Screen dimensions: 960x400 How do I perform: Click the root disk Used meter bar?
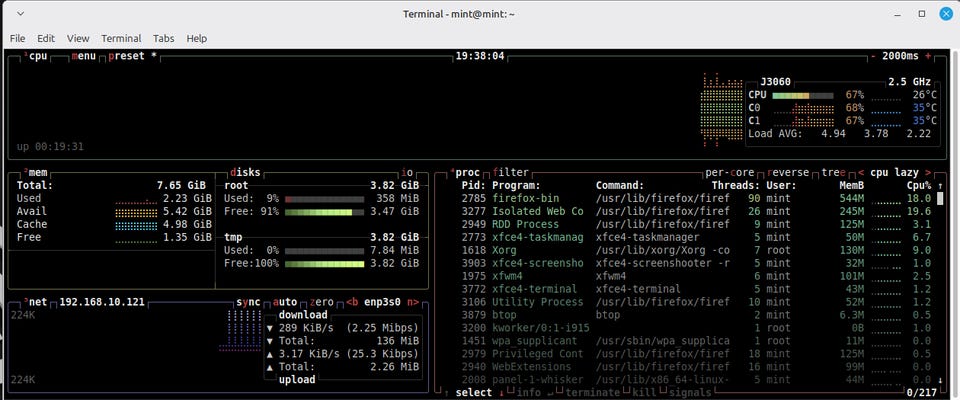(324, 198)
